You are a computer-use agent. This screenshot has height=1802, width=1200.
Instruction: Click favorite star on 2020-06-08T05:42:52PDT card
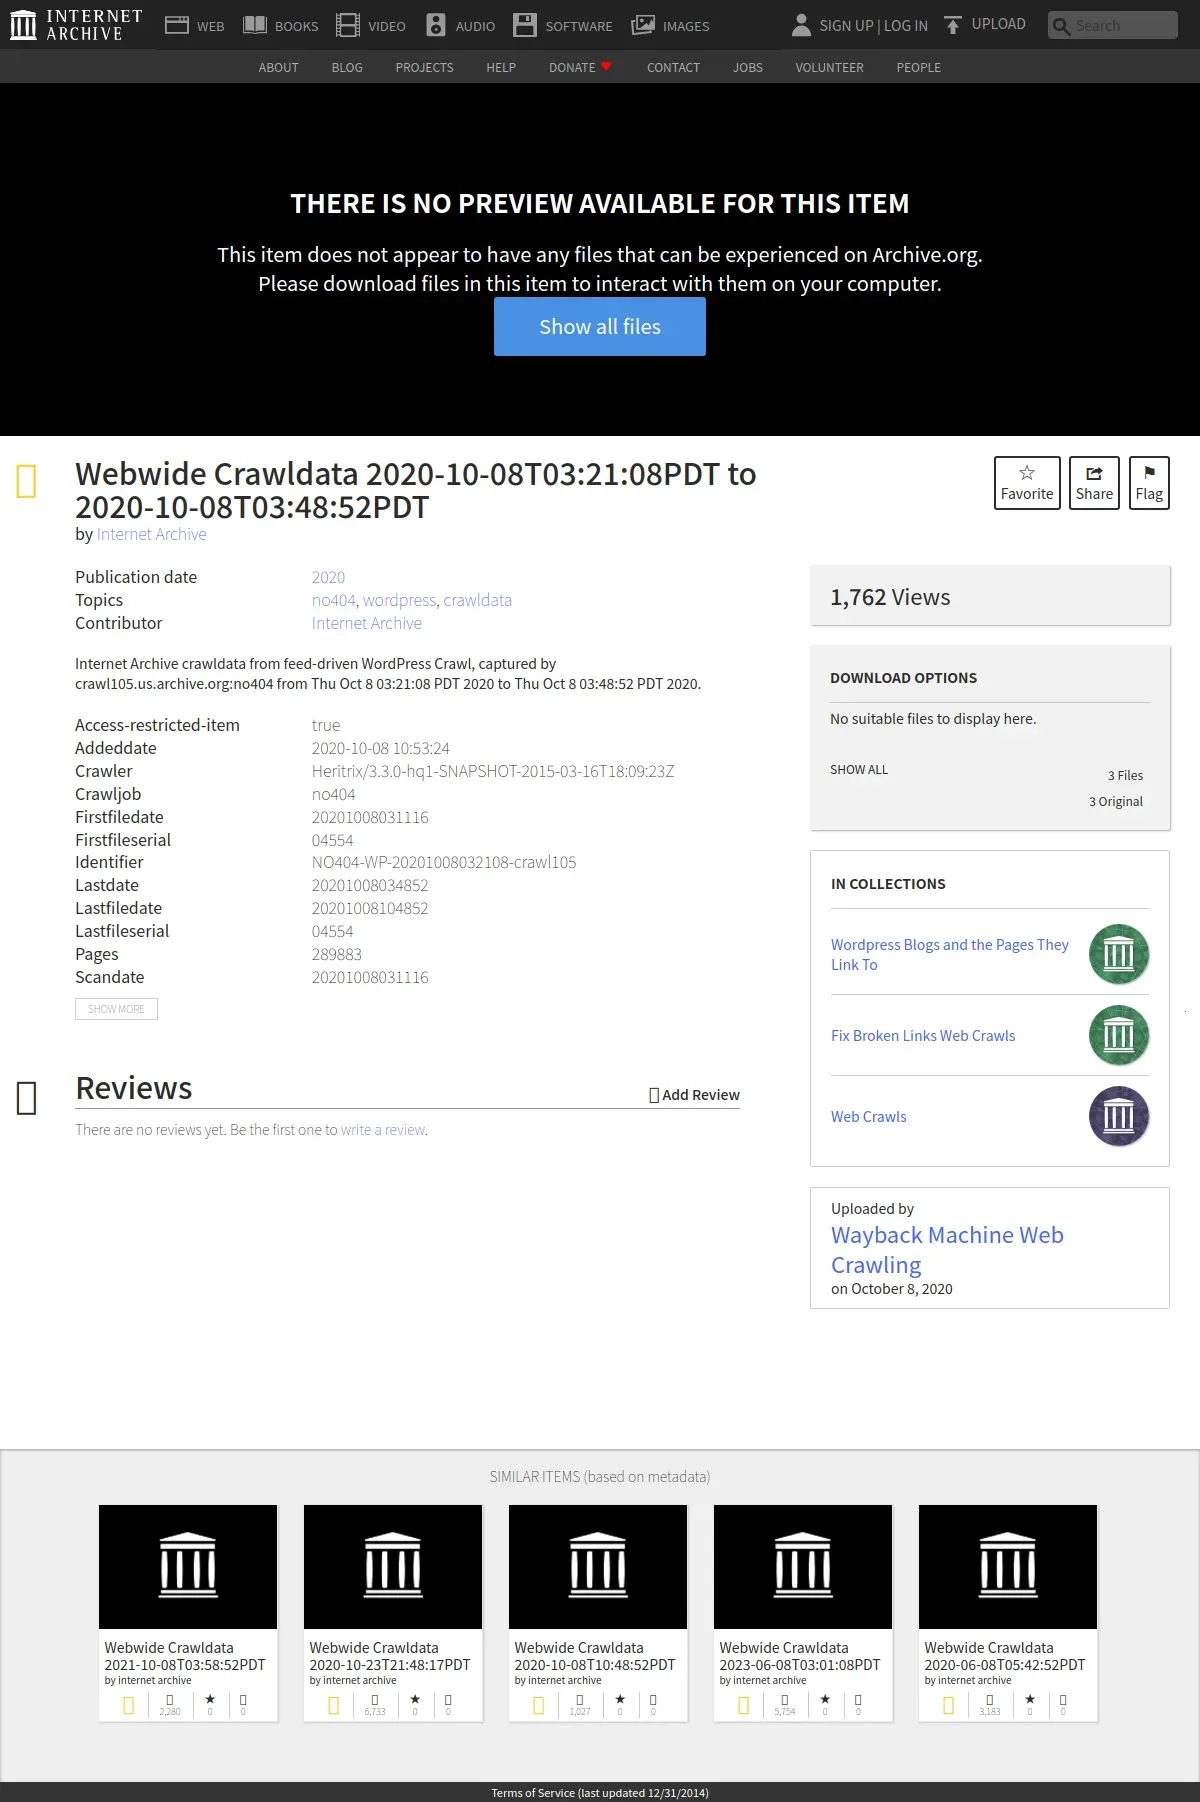point(1030,1699)
